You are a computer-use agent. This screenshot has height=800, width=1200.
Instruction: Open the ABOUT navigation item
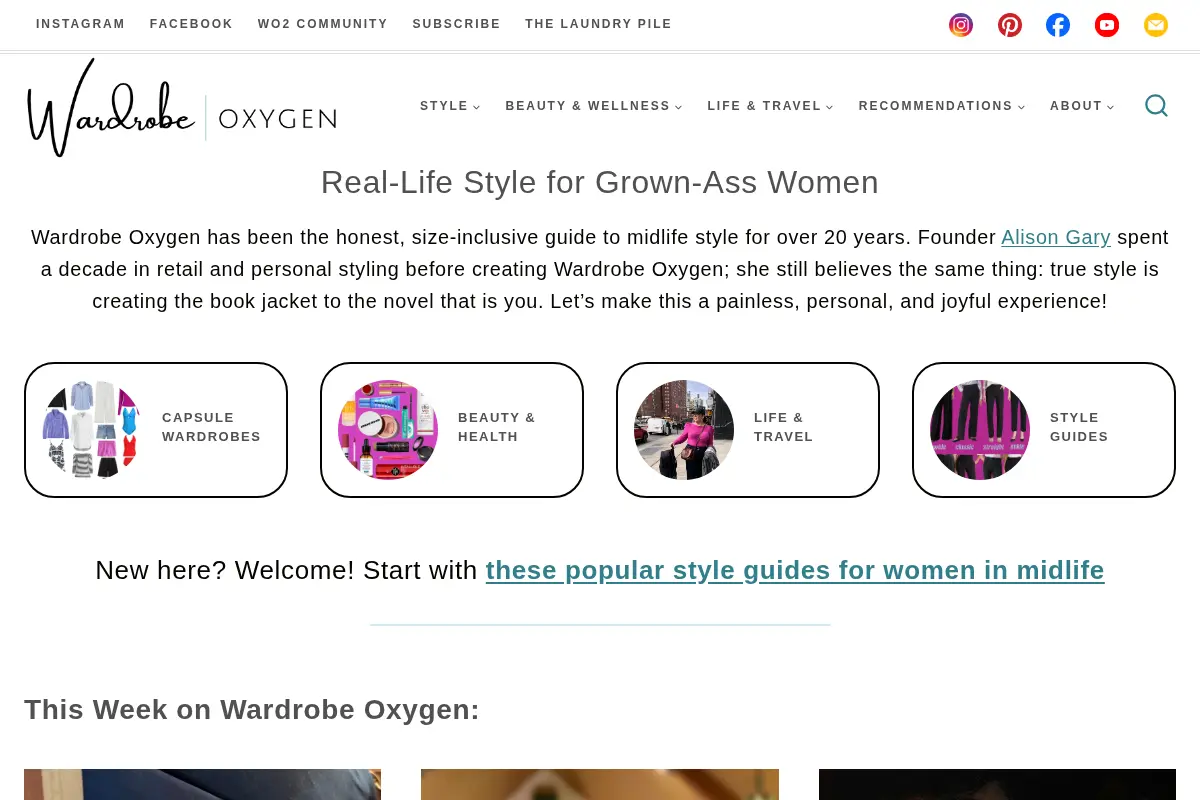click(1076, 106)
